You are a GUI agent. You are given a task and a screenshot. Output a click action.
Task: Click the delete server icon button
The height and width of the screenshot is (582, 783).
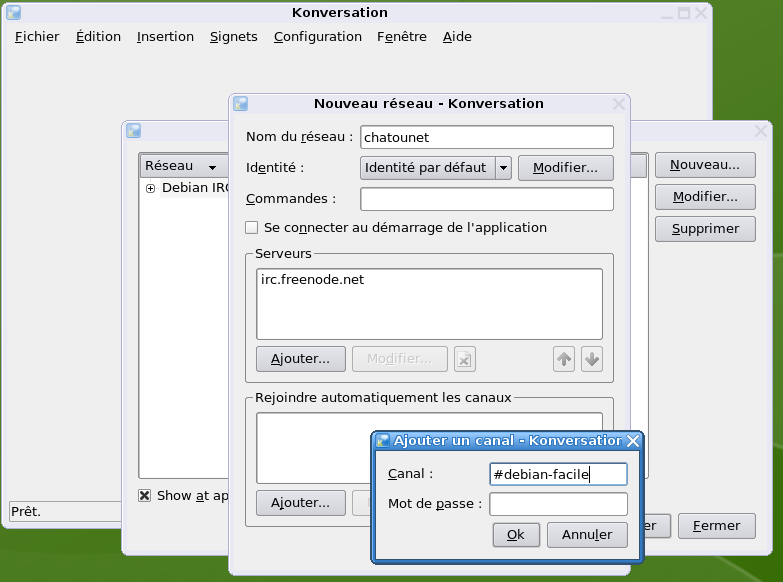coord(464,359)
